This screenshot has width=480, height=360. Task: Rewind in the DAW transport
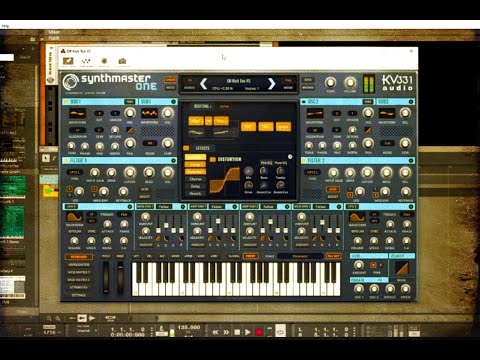tap(215, 332)
